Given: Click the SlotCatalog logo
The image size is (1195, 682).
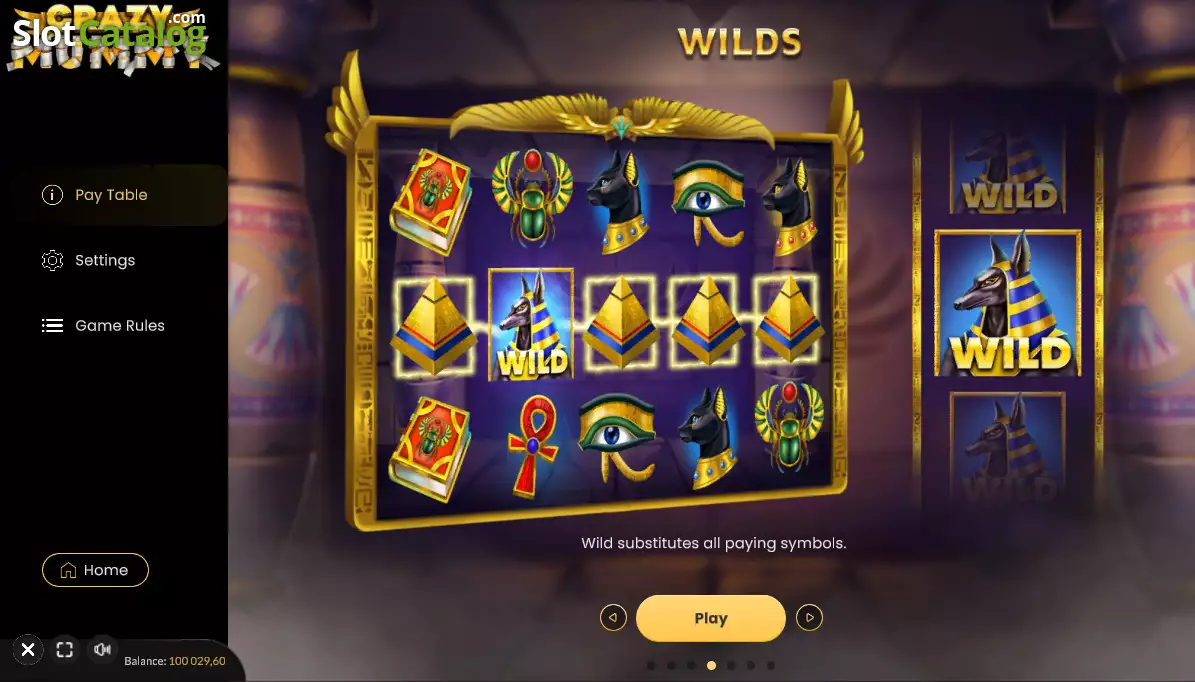Looking at the screenshot, I should click(110, 34).
